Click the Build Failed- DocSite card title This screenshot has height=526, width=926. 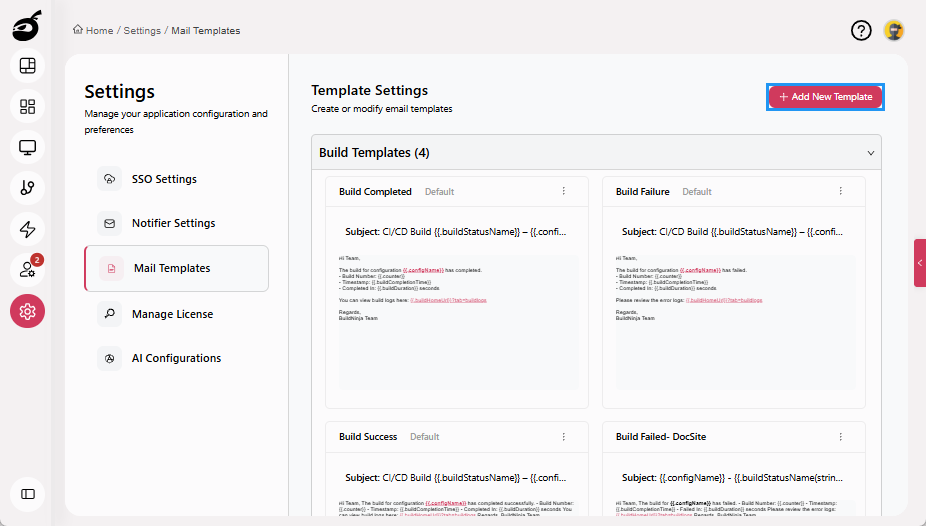[x=661, y=437]
